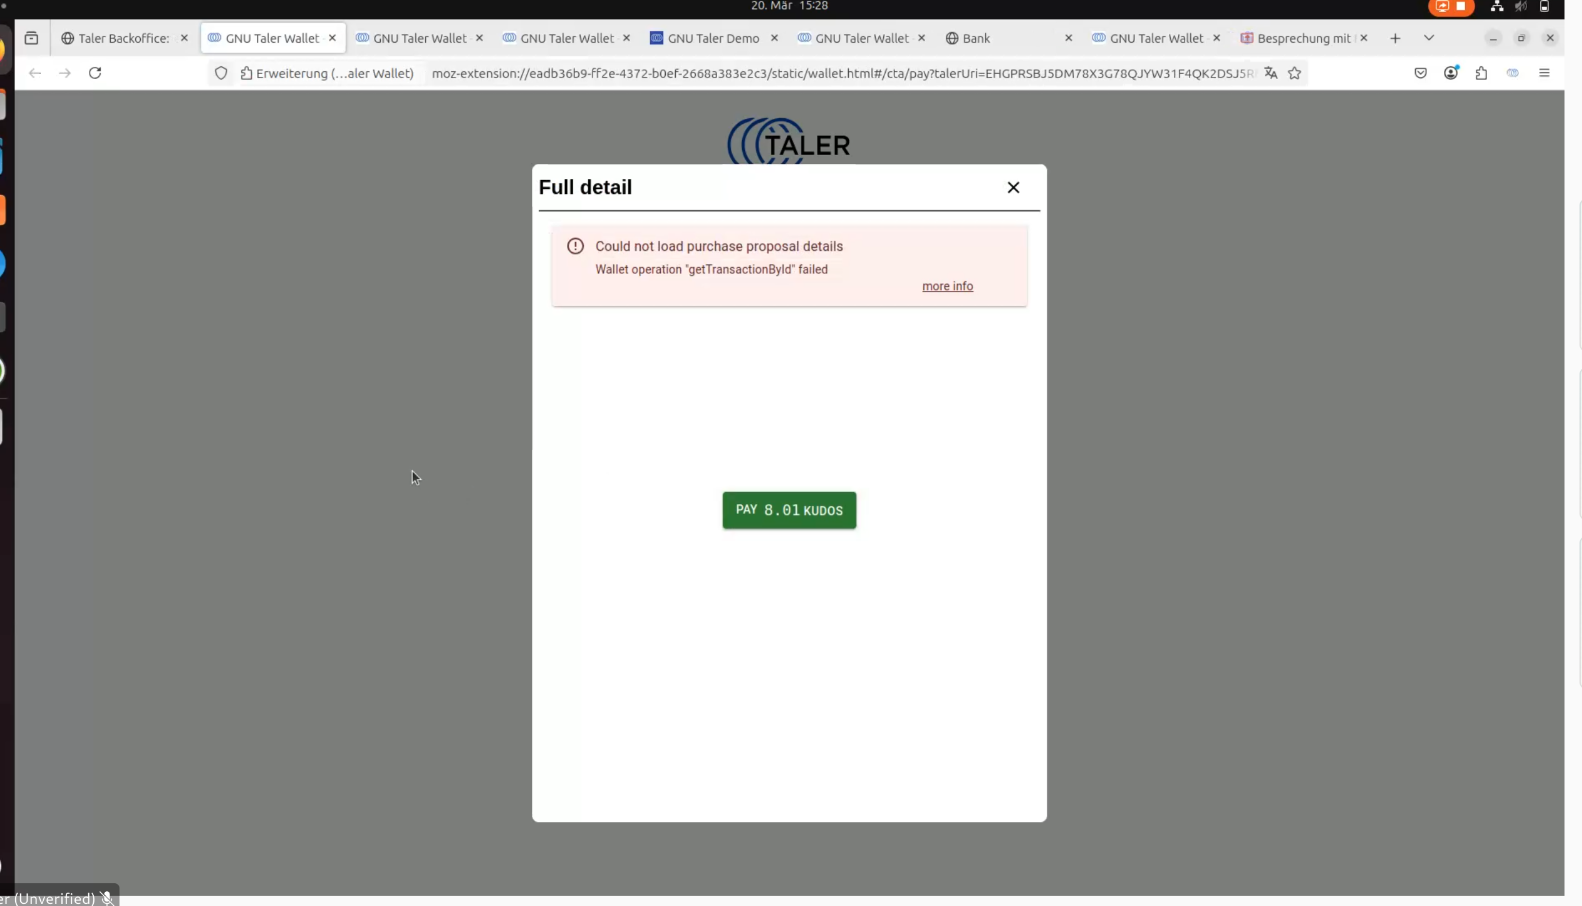Click the tracking protection shield icon
This screenshot has height=906, width=1582.
[x=221, y=73]
